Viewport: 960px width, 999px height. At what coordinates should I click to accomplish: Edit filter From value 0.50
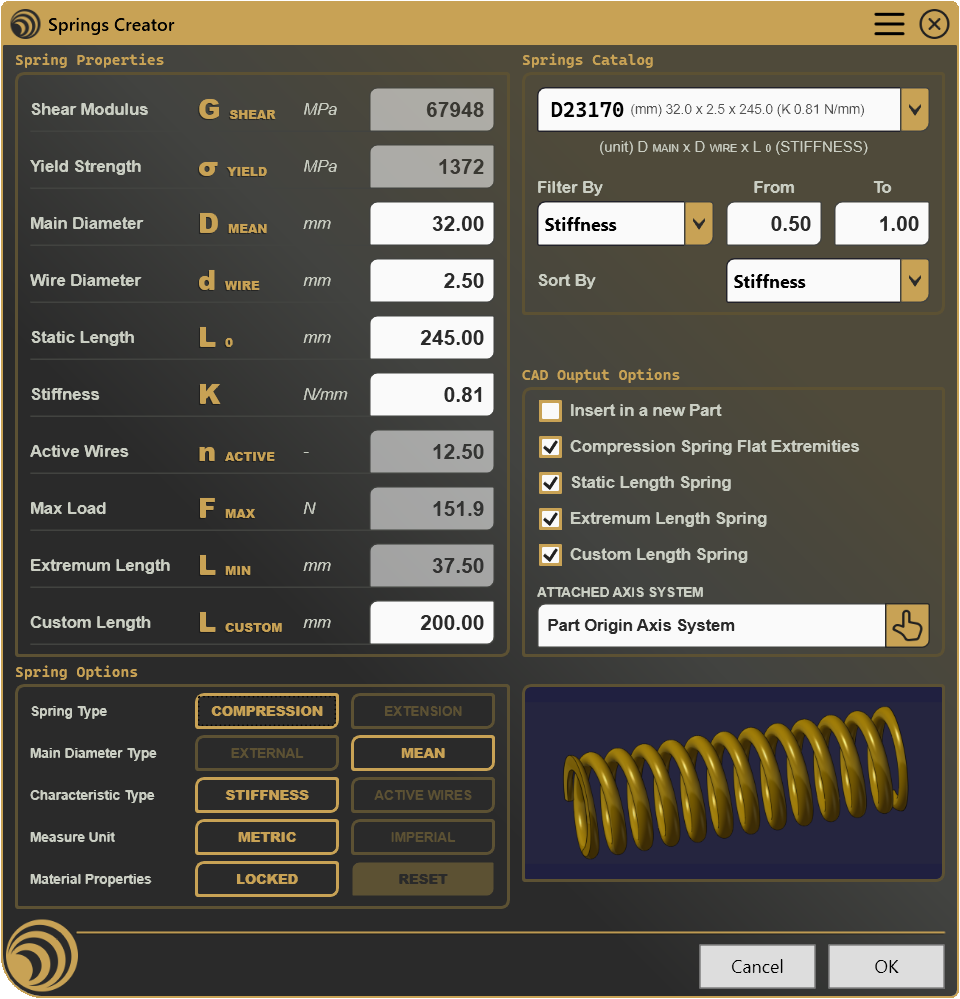point(774,224)
